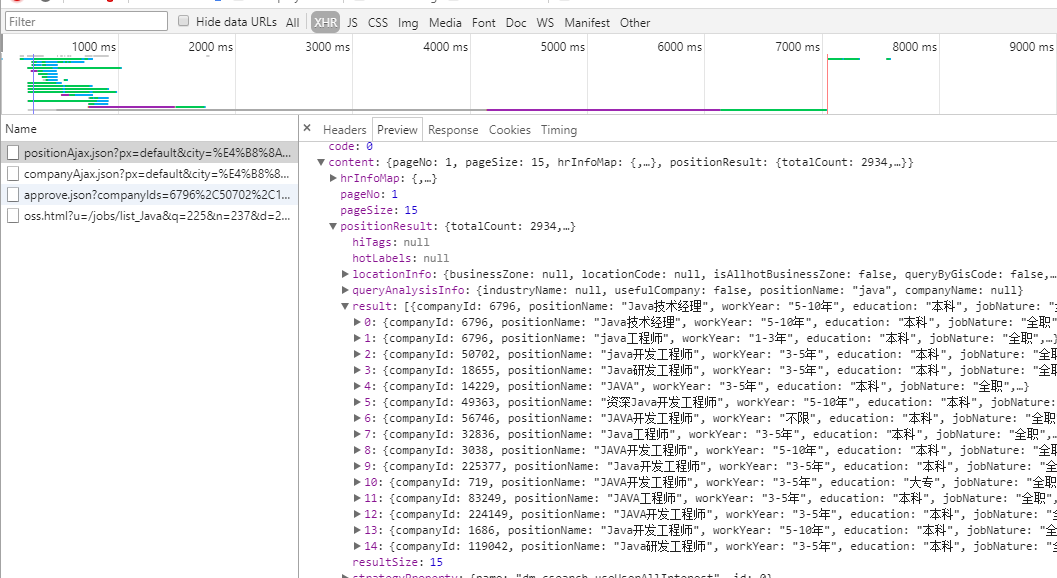Check the oss.html request row checkbox

(x=13, y=216)
